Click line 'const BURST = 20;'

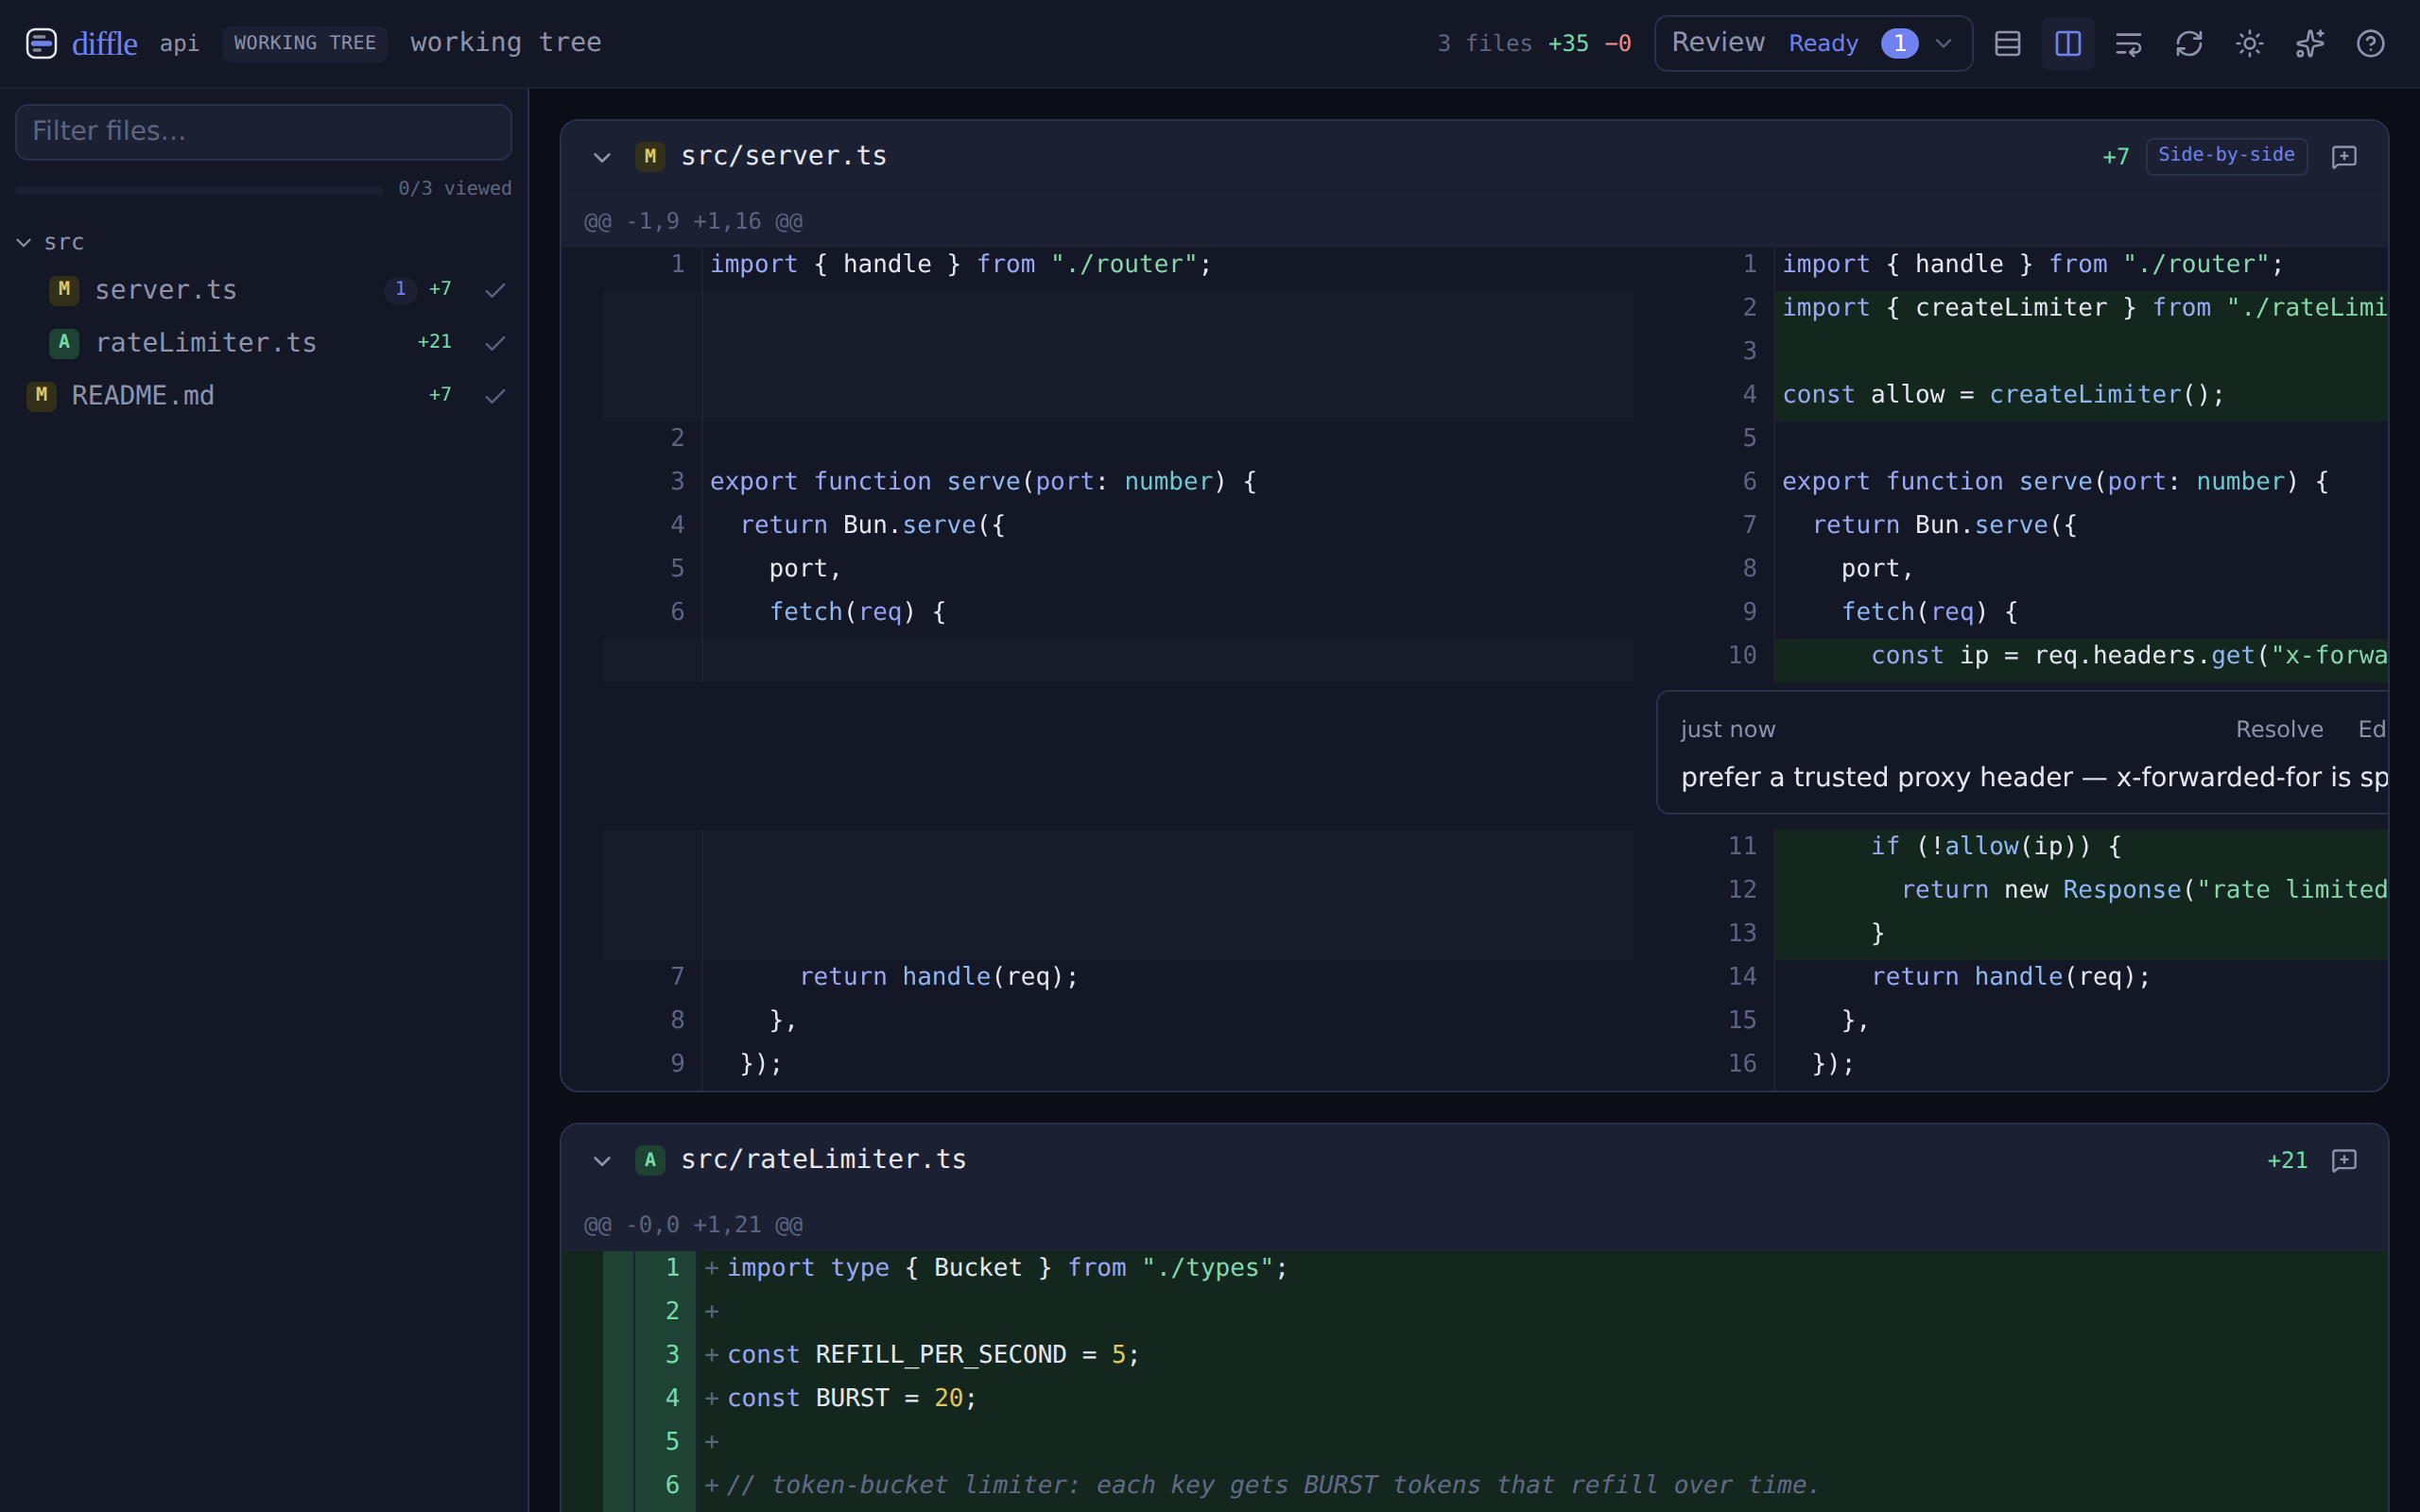click(851, 1398)
